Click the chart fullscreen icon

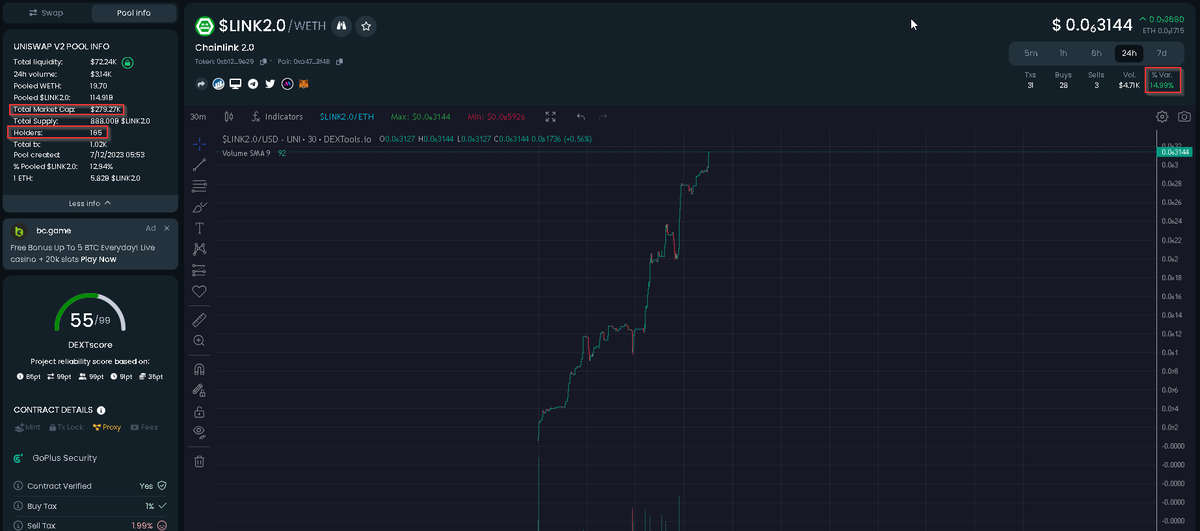550,117
